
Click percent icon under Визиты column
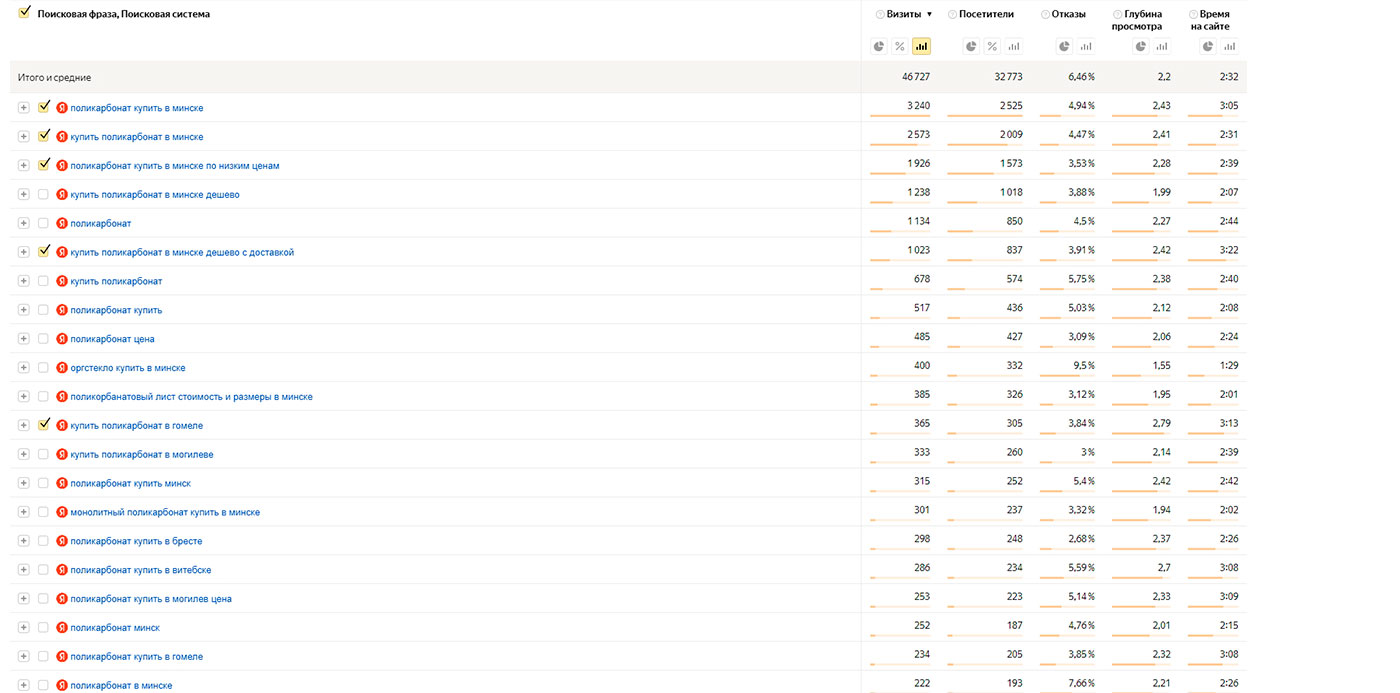click(x=900, y=46)
